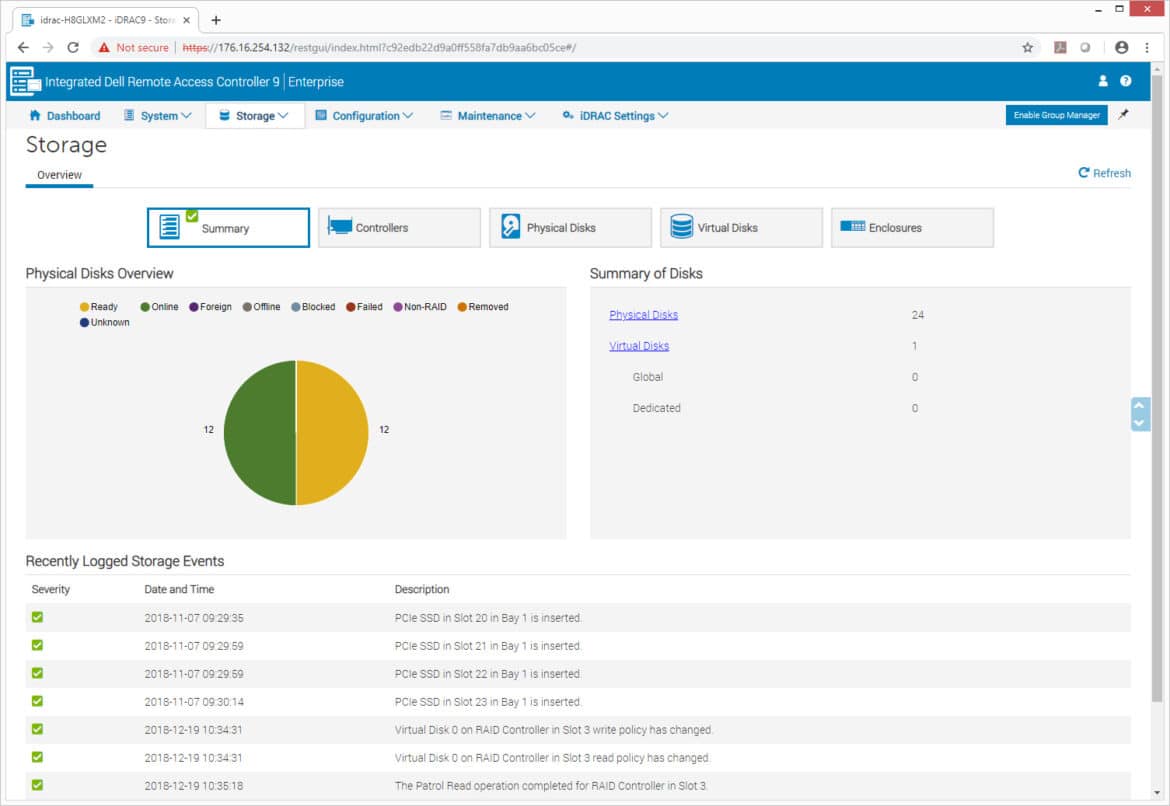This screenshot has width=1170, height=806.
Task: Click the Enable Group Manager button
Action: pos(1057,115)
